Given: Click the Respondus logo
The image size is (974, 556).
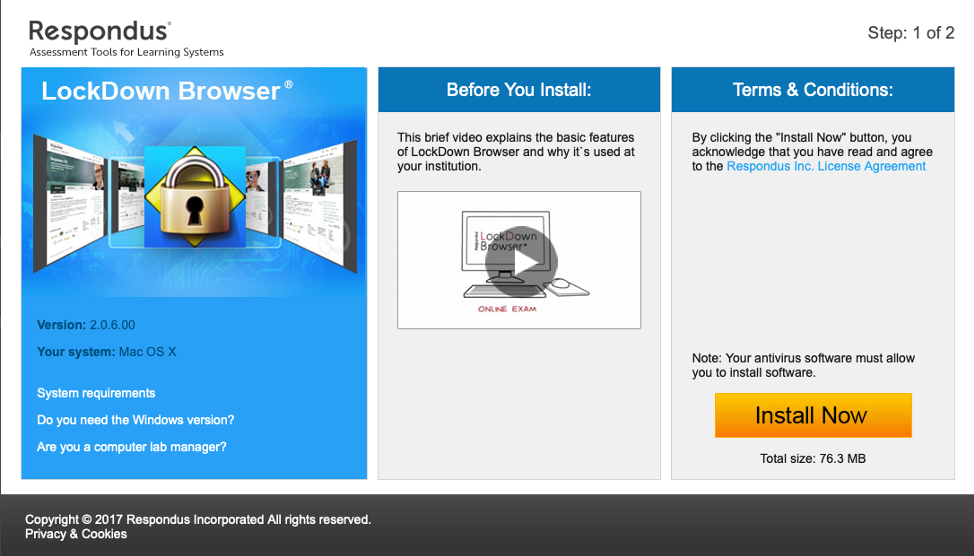Looking at the screenshot, I should pyautogui.click(x=100, y=32).
